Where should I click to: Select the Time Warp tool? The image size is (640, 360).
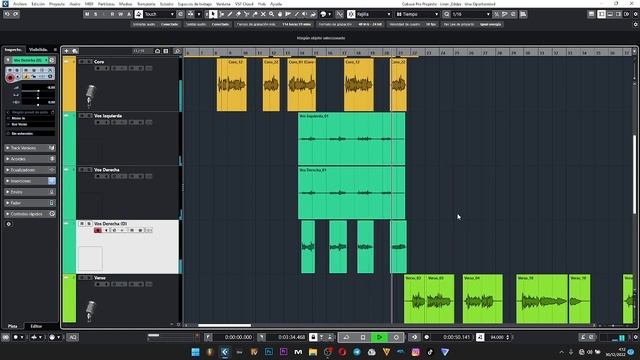click(x=288, y=14)
